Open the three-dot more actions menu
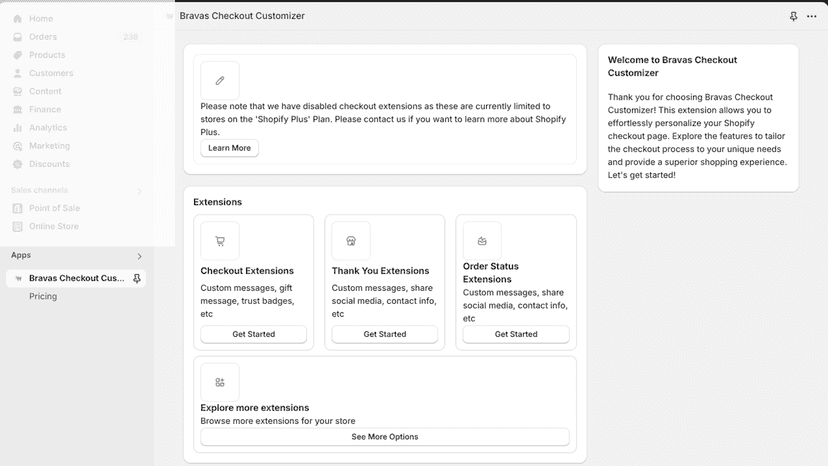The height and width of the screenshot is (466, 828). (812, 16)
